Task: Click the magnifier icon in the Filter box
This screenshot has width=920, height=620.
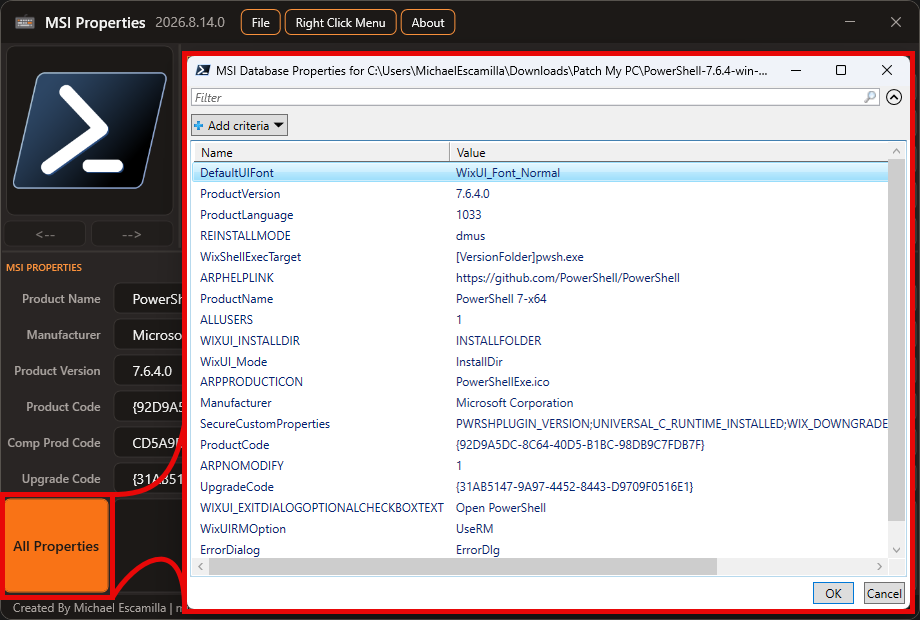Action: [x=870, y=97]
